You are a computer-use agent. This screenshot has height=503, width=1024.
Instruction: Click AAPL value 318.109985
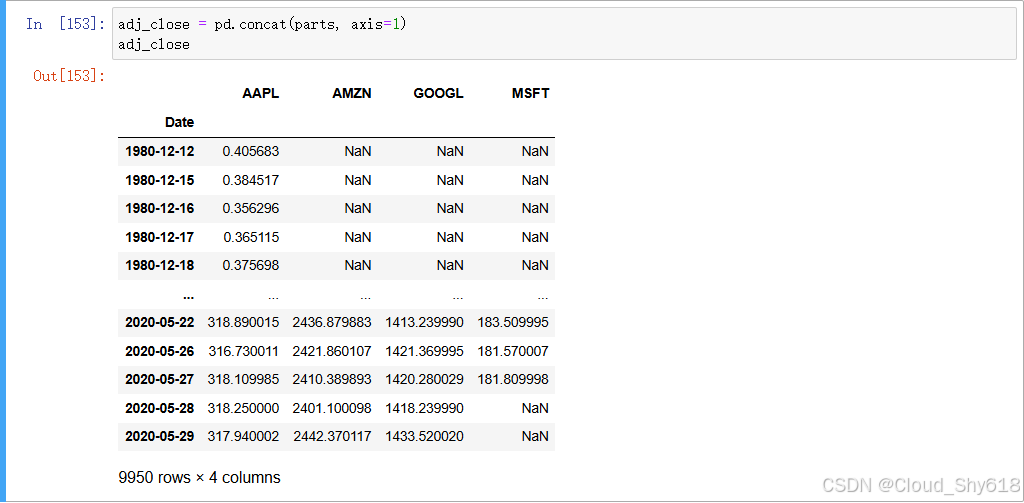244,380
